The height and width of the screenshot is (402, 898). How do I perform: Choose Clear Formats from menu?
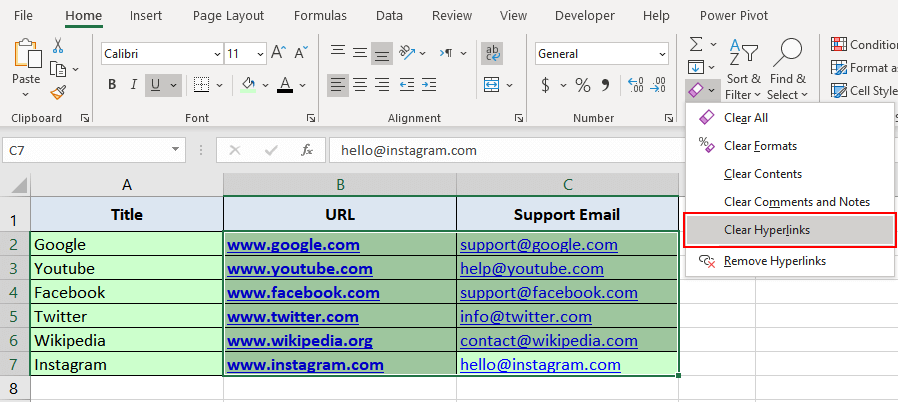point(790,146)
